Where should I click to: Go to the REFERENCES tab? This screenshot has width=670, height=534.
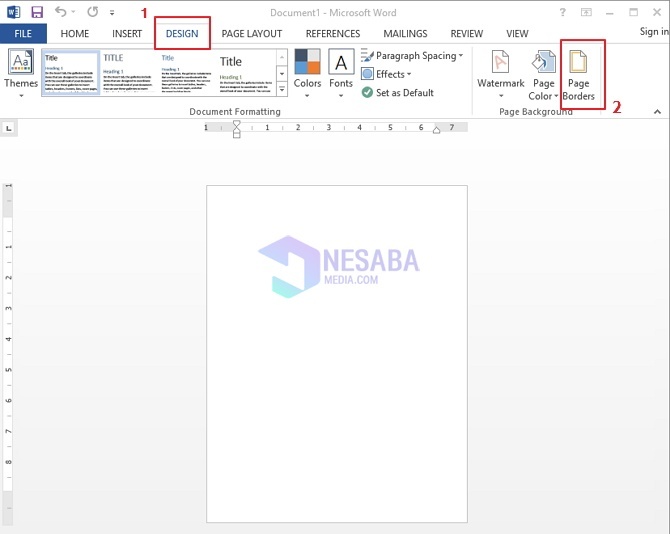(x=333, y=34)
